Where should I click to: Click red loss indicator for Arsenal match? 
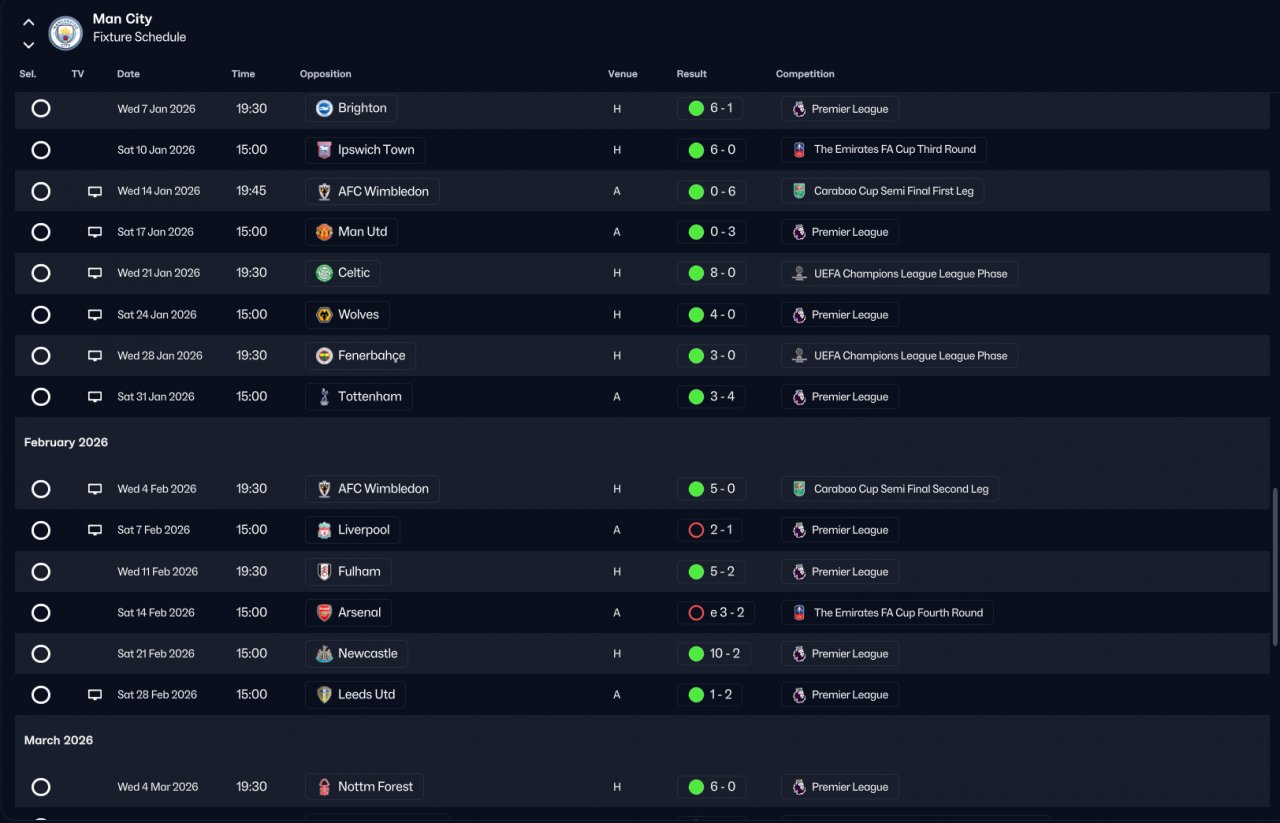pos(696,613)
